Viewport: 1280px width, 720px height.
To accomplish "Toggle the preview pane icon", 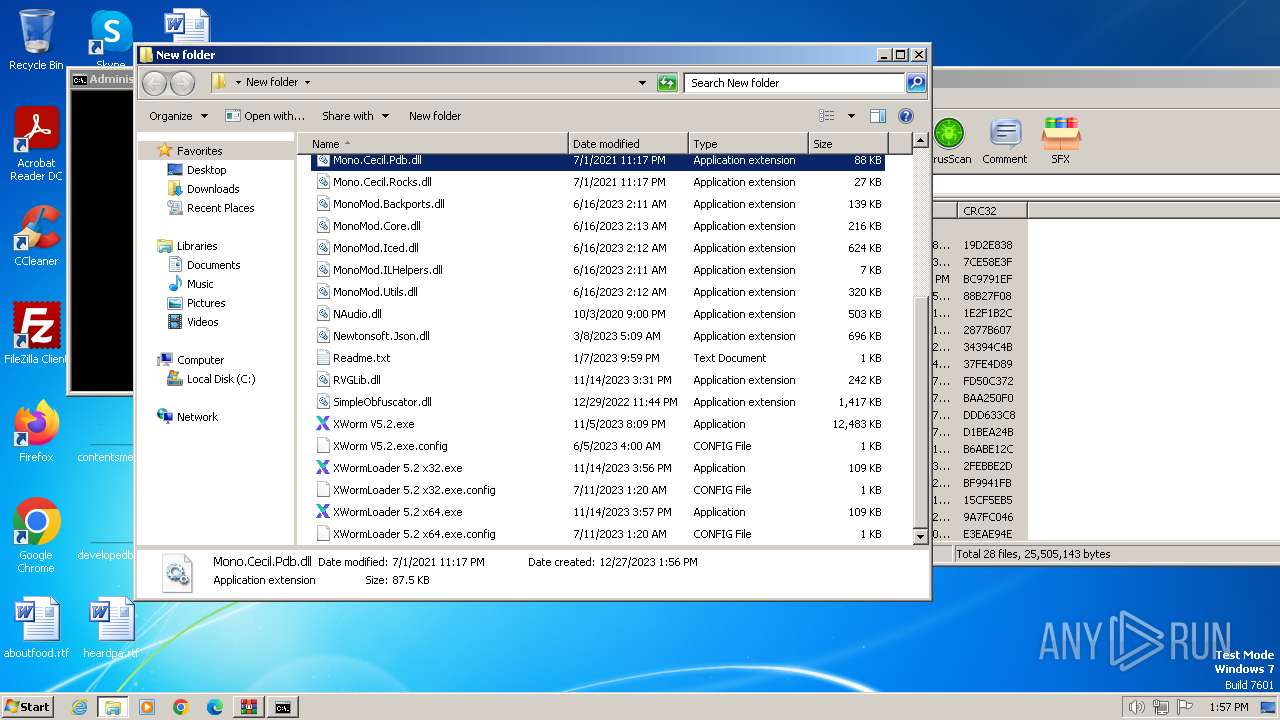I will [x=877, y=116].
